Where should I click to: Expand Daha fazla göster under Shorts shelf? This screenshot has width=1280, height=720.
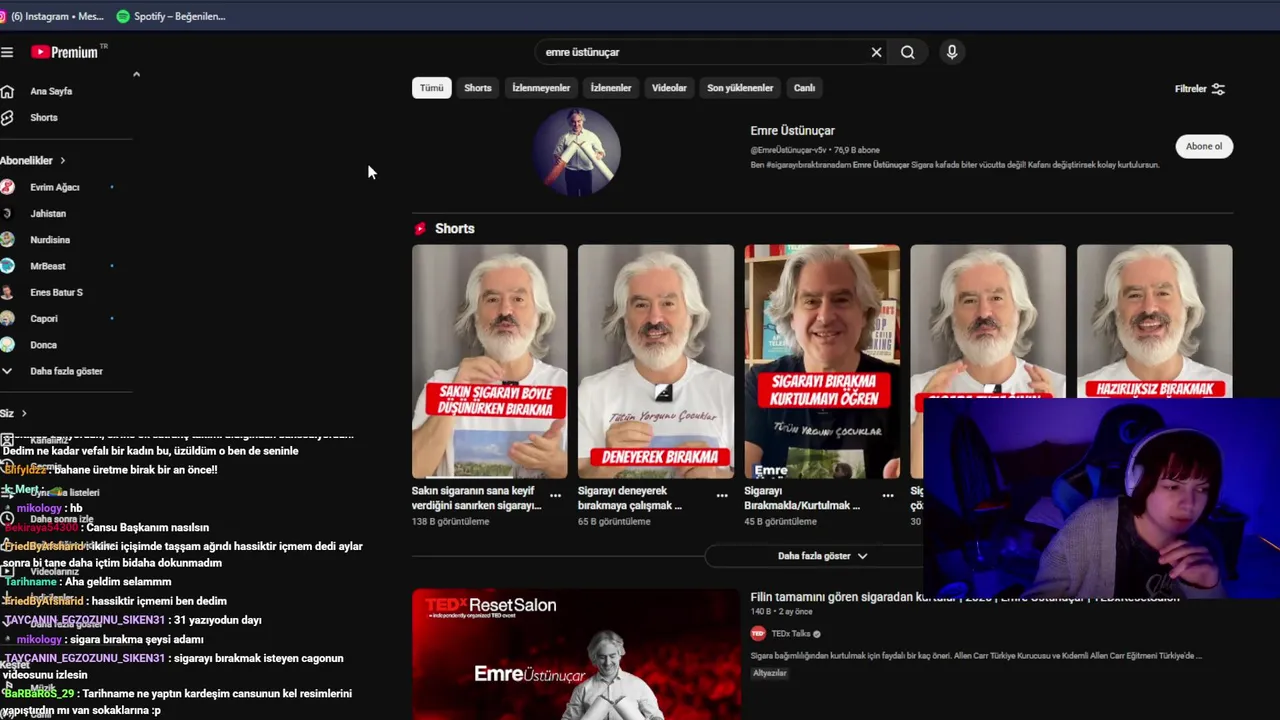pyautogui.click(x=822, y=556)
